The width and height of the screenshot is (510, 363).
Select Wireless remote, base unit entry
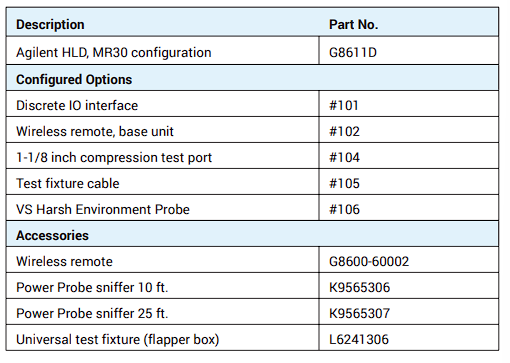[95, 132]
